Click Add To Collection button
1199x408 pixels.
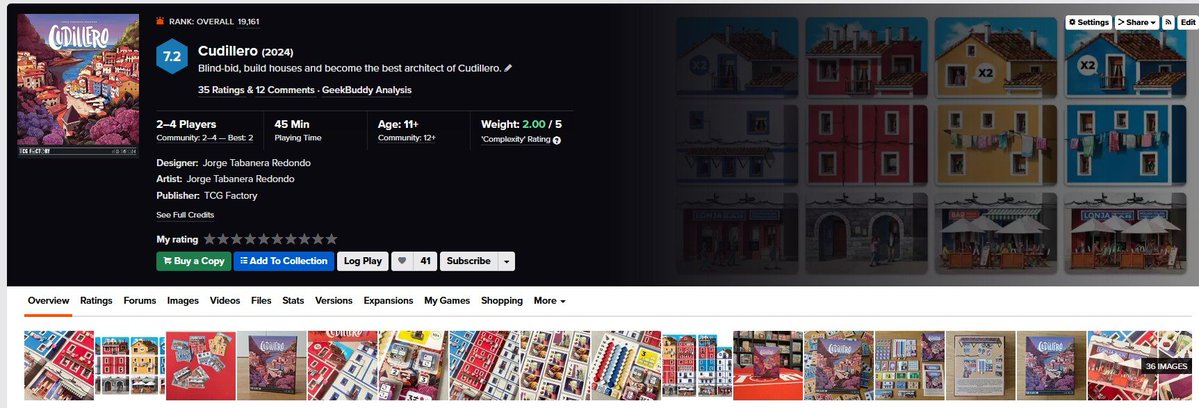[284, 261]
